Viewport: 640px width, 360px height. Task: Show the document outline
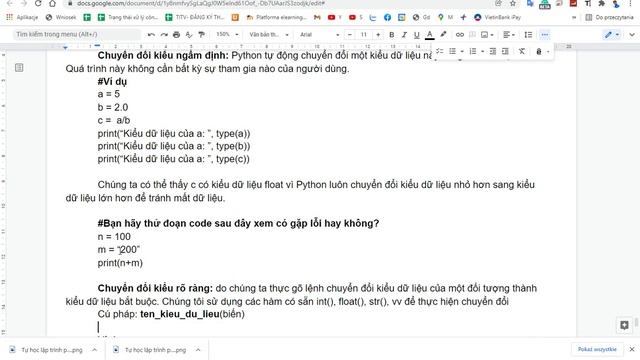19,67
